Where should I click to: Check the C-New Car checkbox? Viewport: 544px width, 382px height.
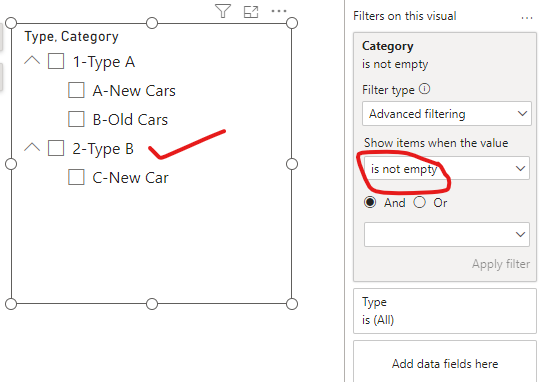click(76, 177)
